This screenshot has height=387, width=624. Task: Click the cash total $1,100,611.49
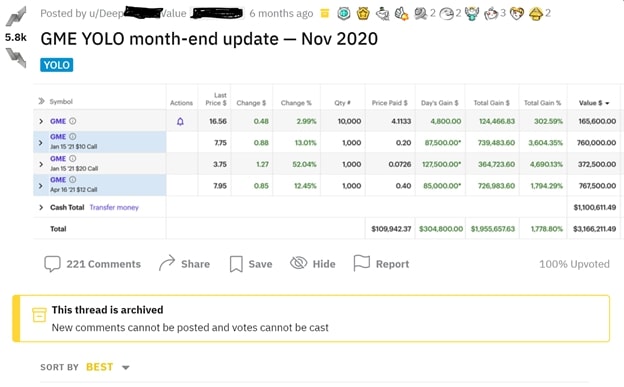coord(595,207)
